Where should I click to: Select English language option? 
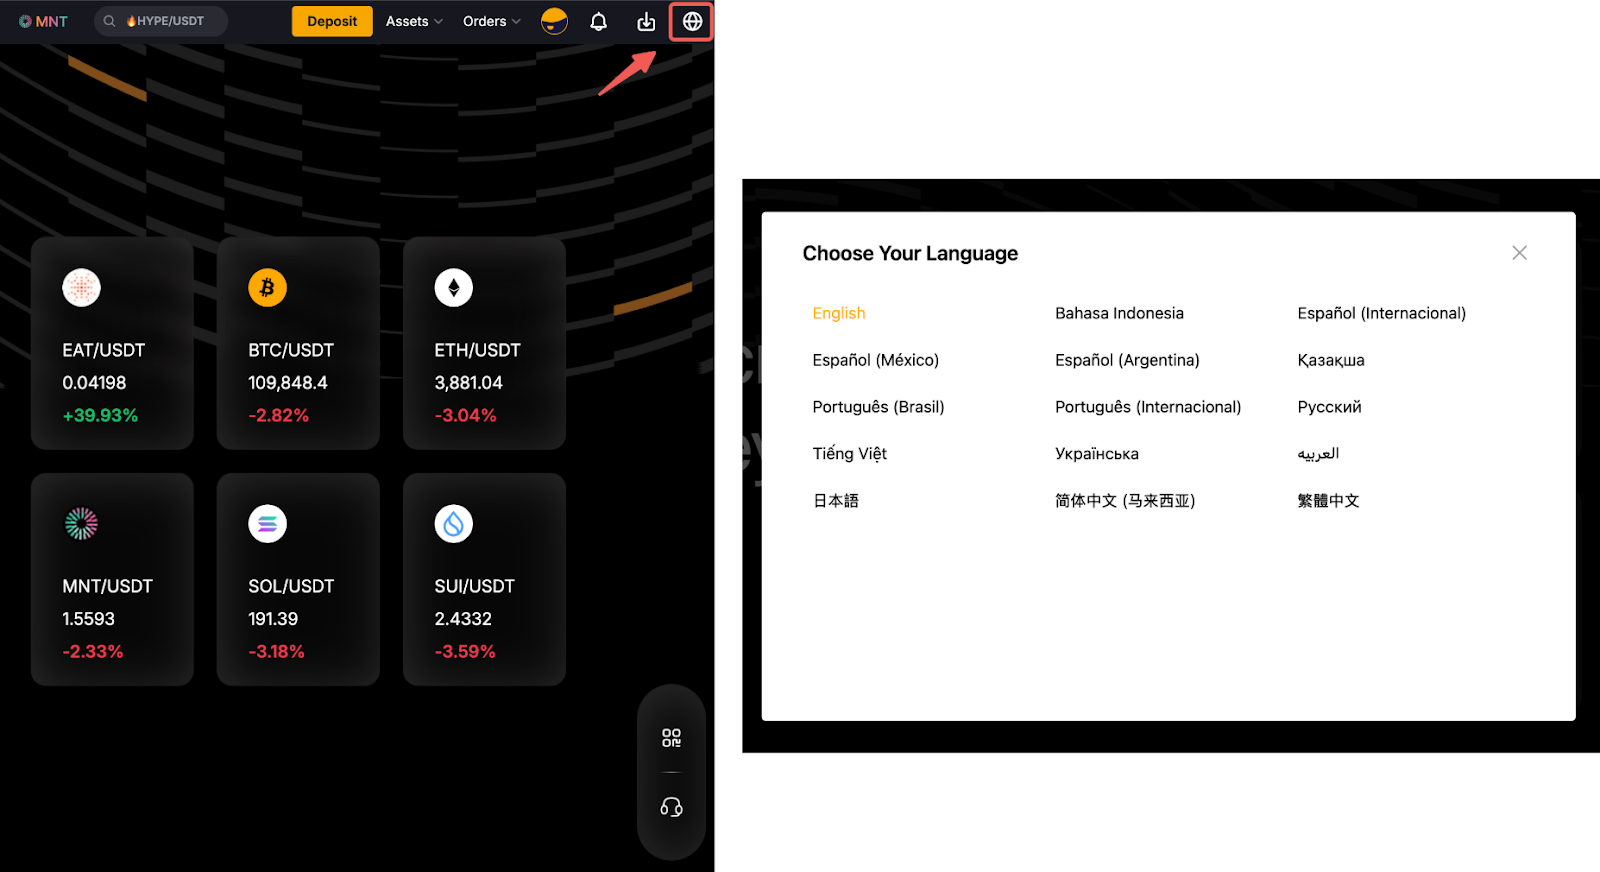(839, 313)
